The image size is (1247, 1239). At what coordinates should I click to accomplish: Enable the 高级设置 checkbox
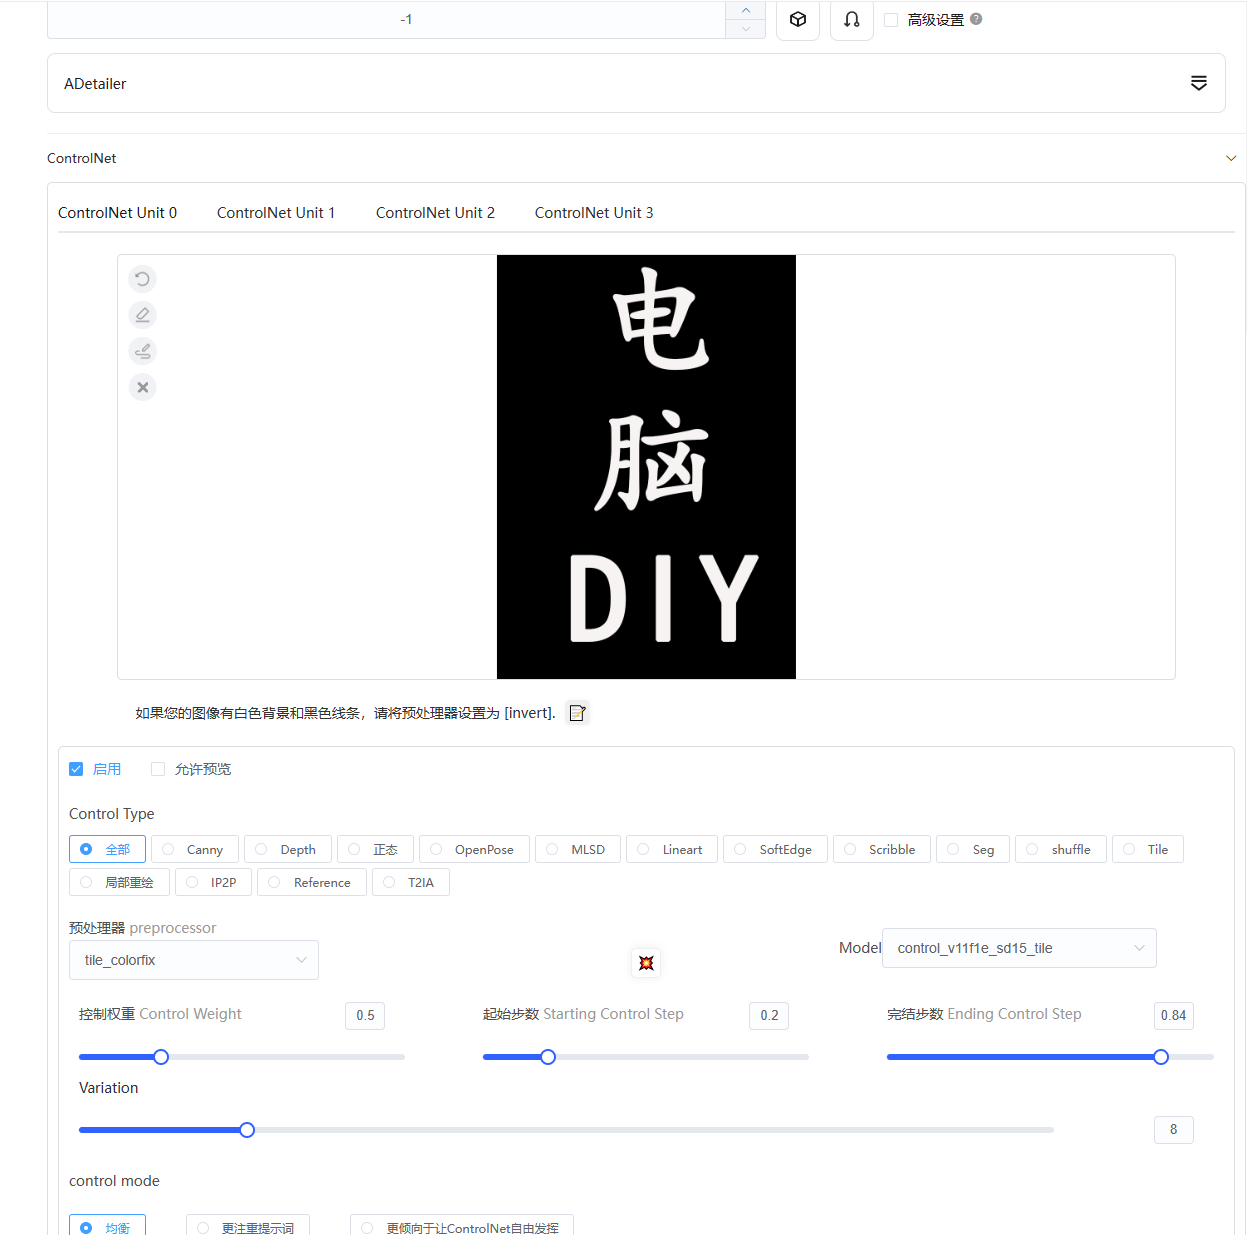(891, 20)
